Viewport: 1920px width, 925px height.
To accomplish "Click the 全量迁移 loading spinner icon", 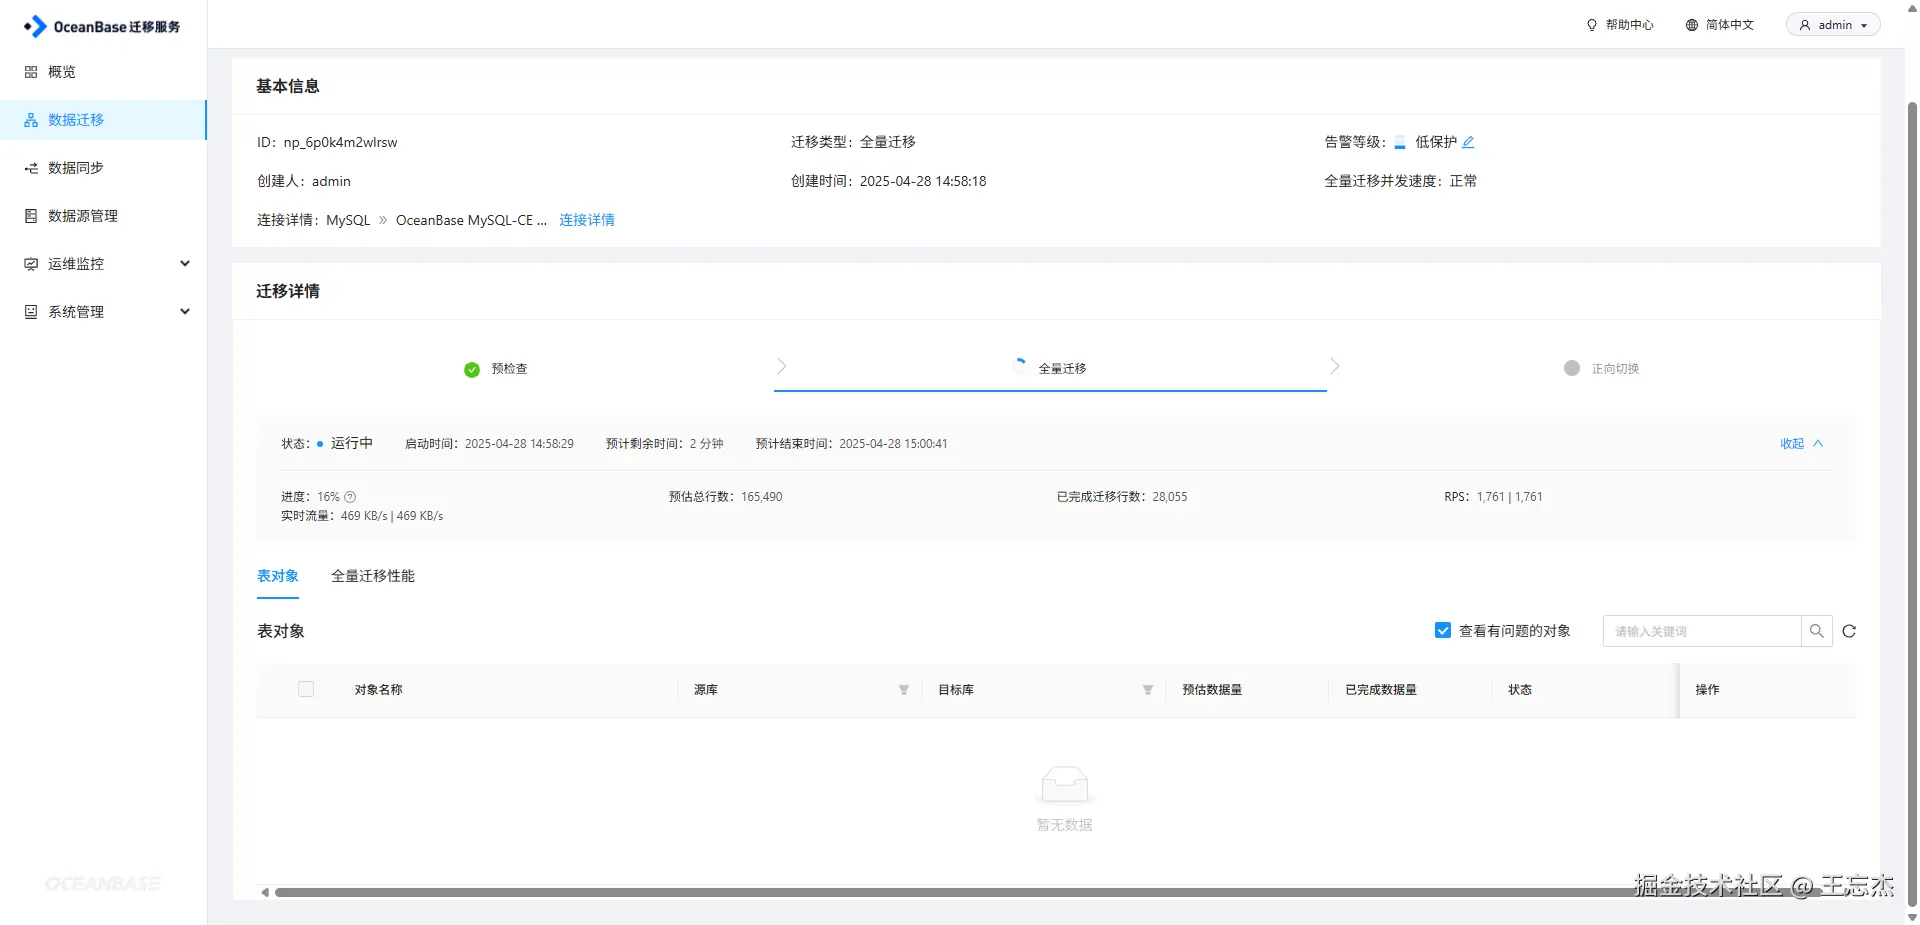I will point(1019,366).
